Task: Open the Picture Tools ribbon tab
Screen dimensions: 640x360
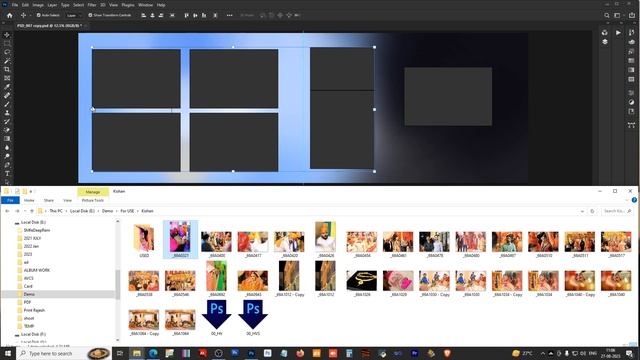Action: click(x=93, y=200)
